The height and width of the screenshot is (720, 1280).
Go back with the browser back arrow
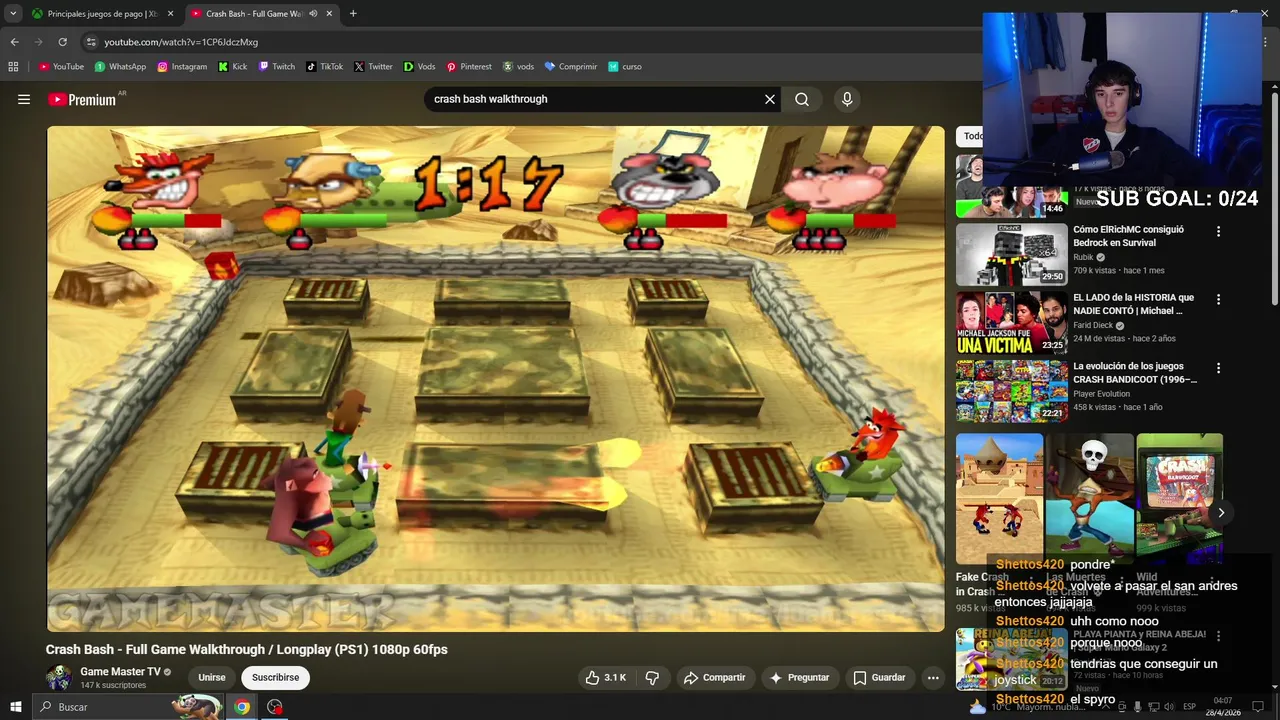[14, 42]
